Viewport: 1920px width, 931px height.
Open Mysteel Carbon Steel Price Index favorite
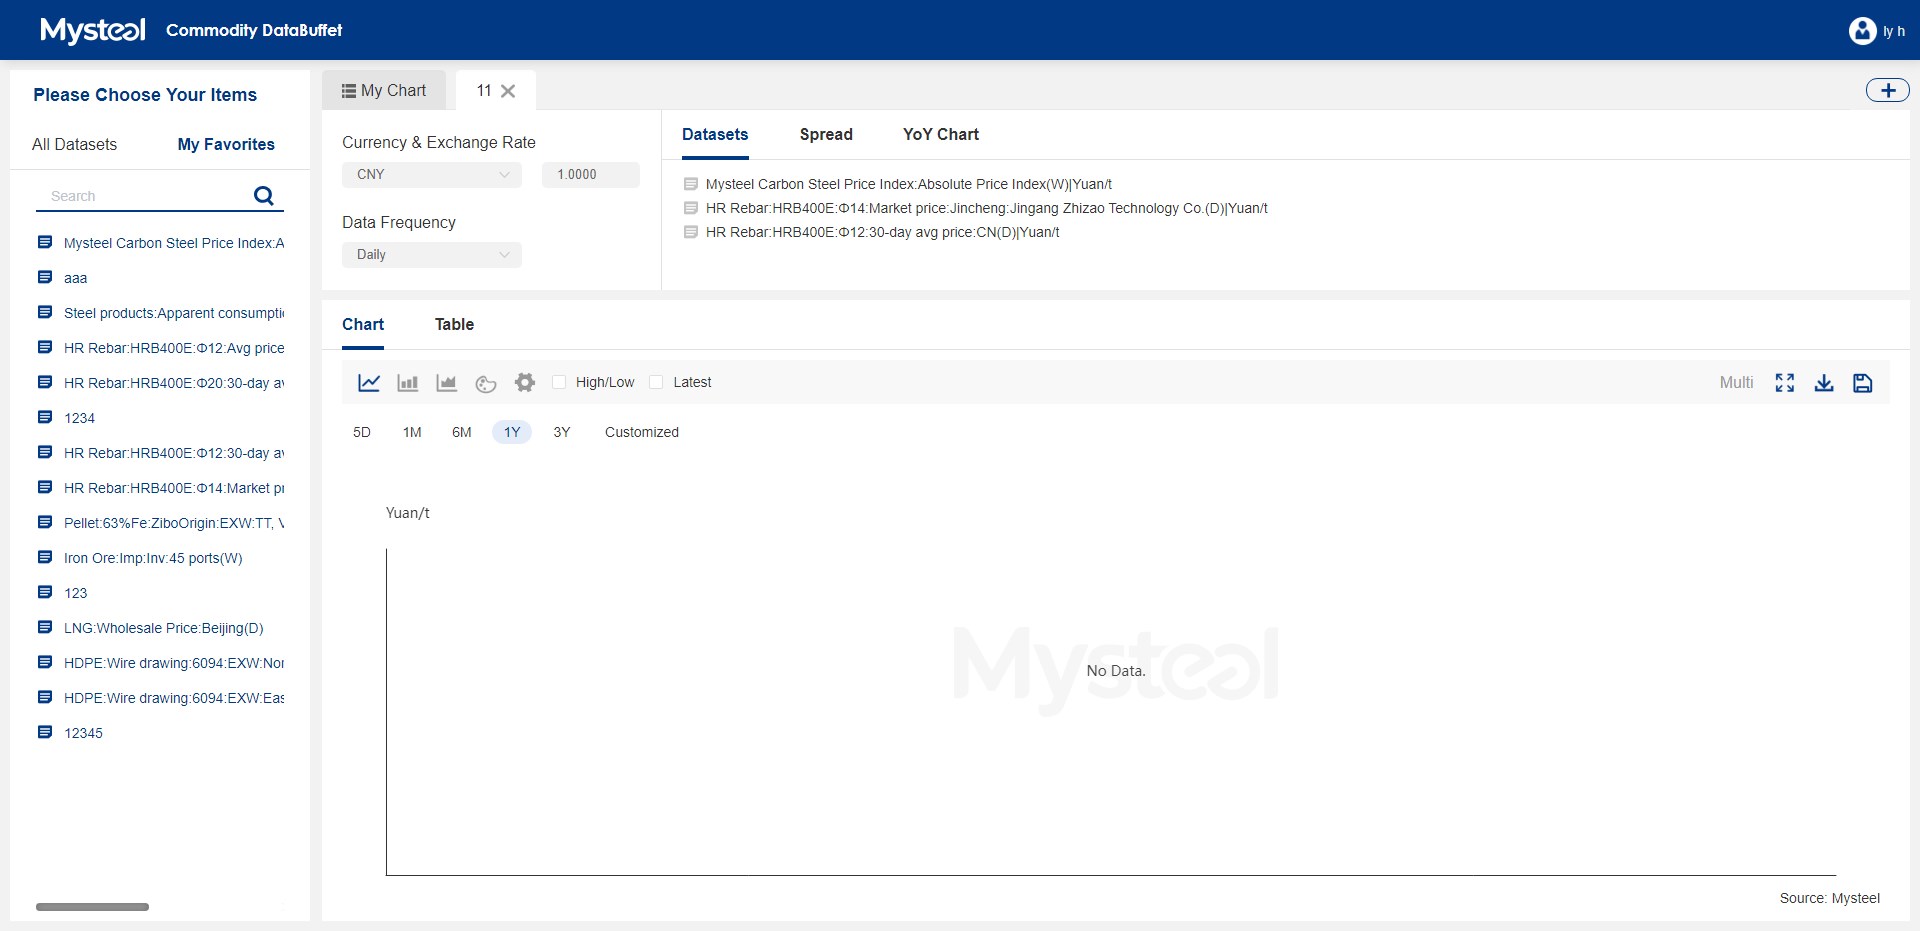coord(174,243)
